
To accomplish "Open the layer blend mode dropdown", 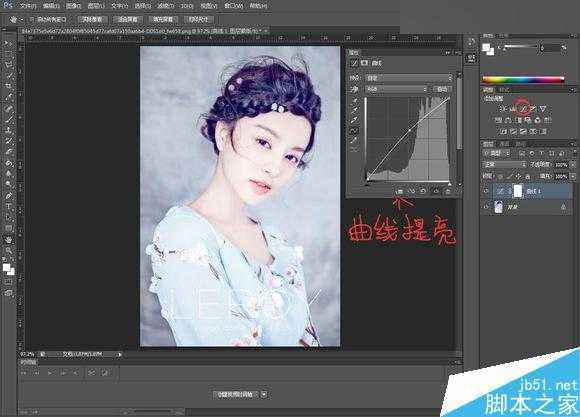I will click(x=504, y=164).
